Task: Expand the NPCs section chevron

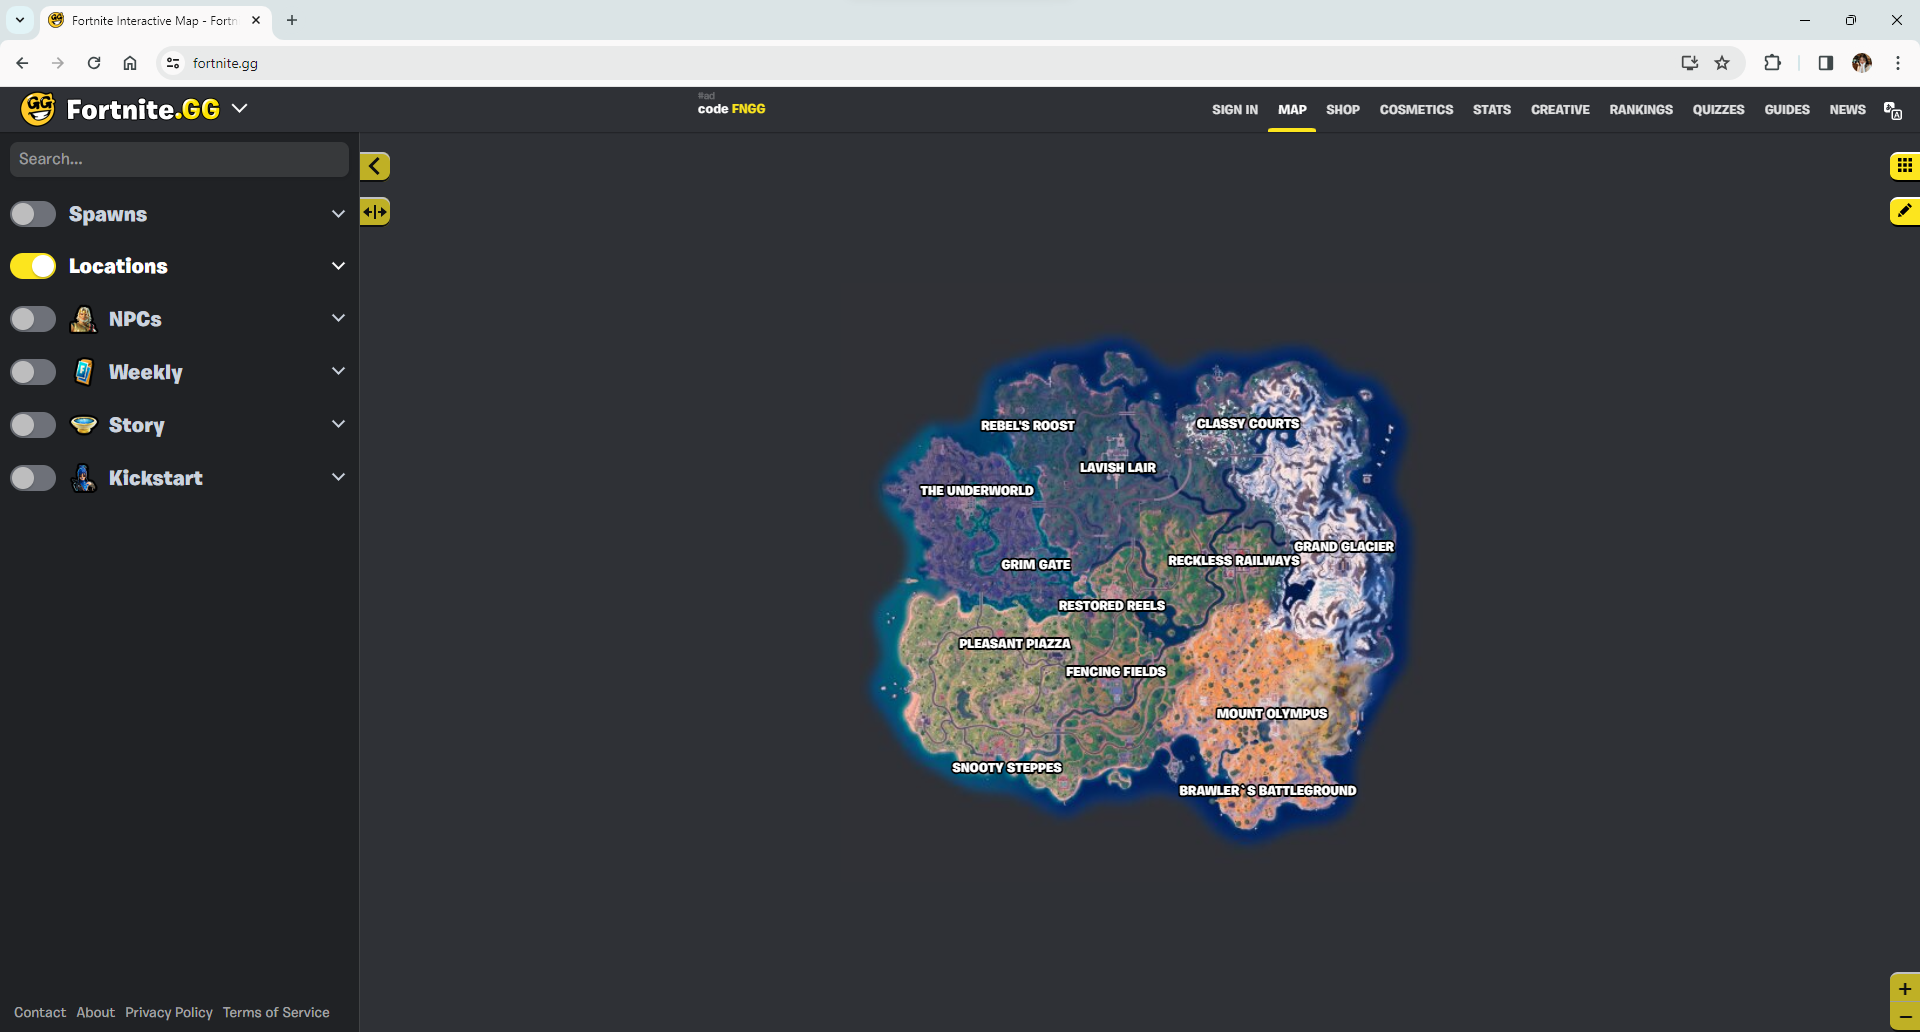Action: (338, 318)
